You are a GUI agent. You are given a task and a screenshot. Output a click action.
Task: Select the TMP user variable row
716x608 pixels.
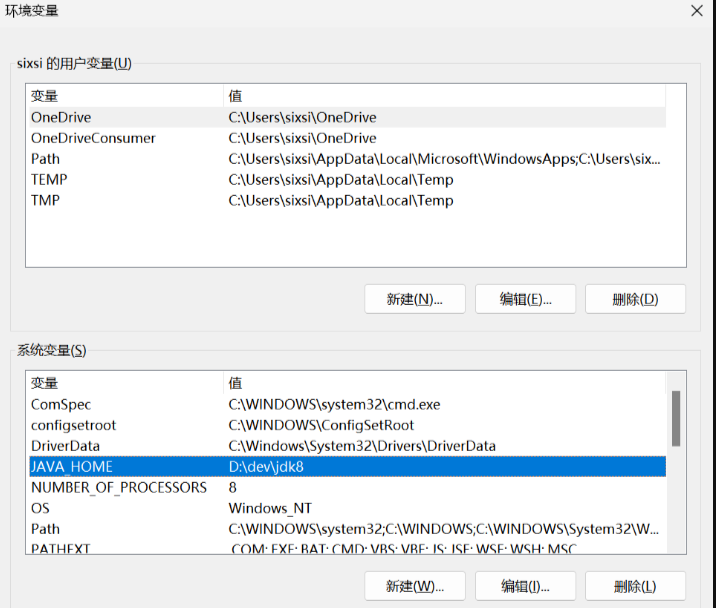46,201
